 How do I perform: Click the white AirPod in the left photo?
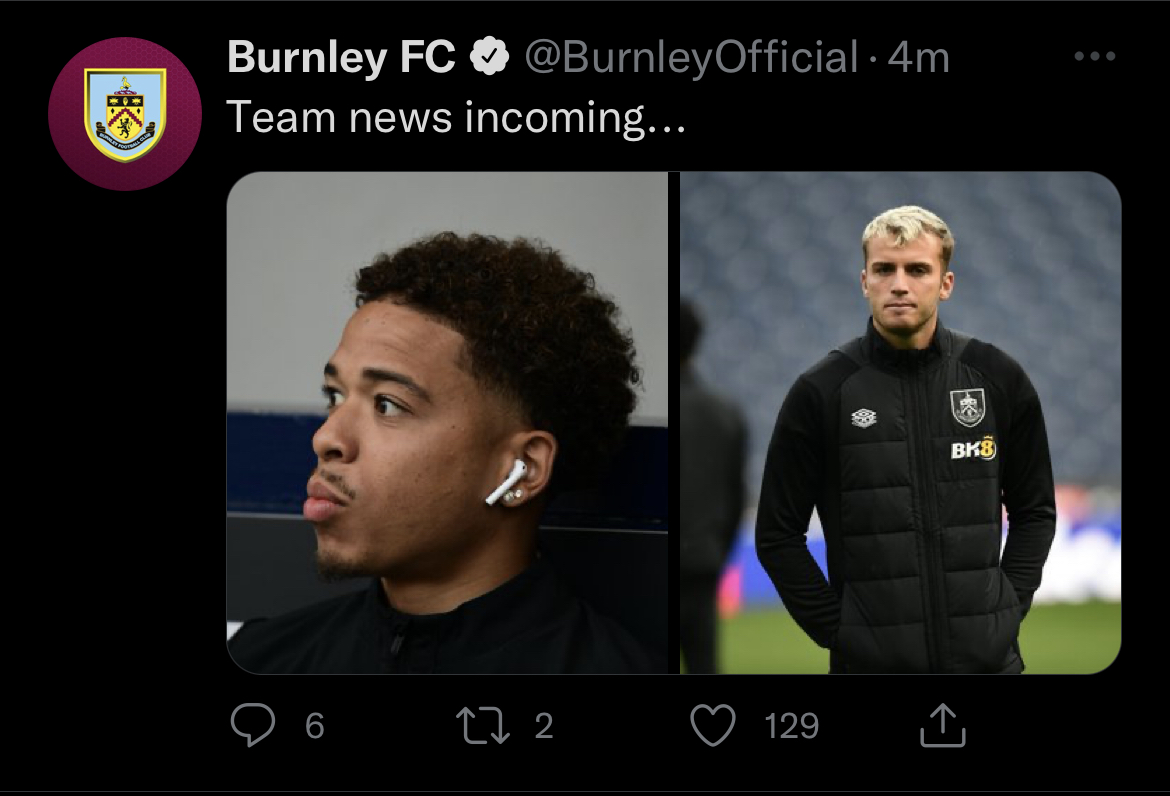pos(506,481)
